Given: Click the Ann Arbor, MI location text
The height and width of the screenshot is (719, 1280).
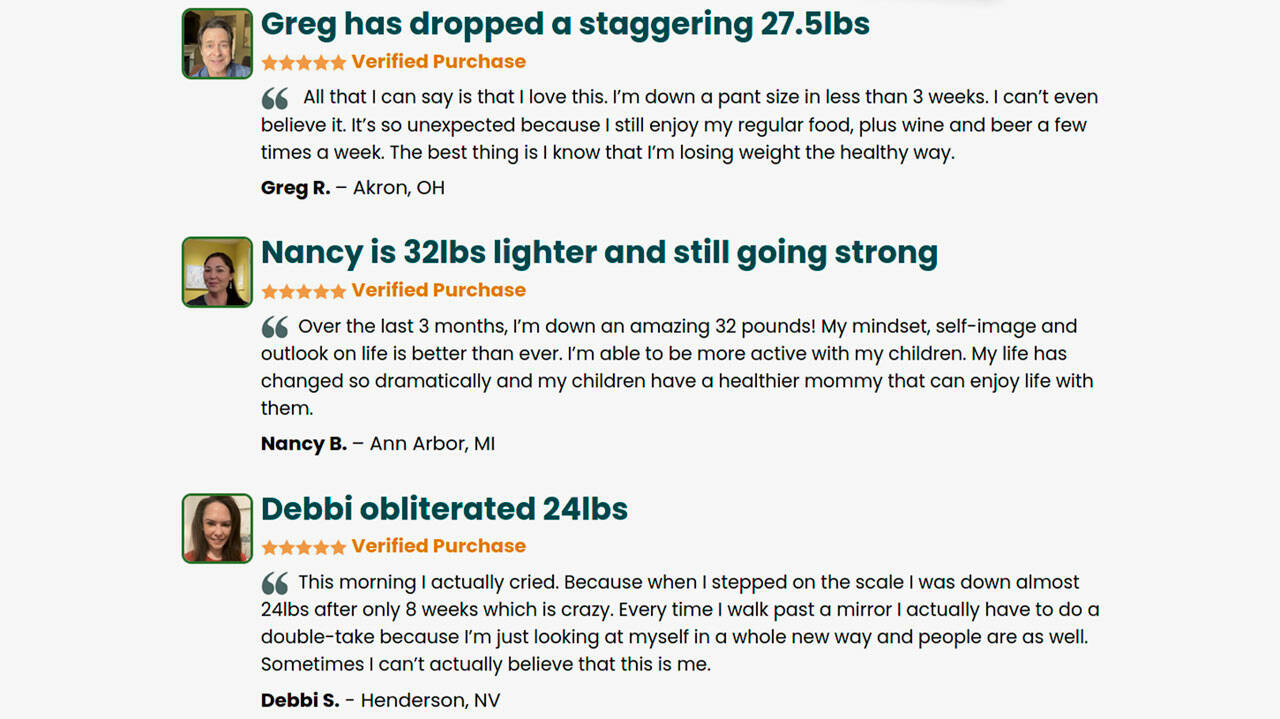Looking at the screenshot, I should (432, 444).
